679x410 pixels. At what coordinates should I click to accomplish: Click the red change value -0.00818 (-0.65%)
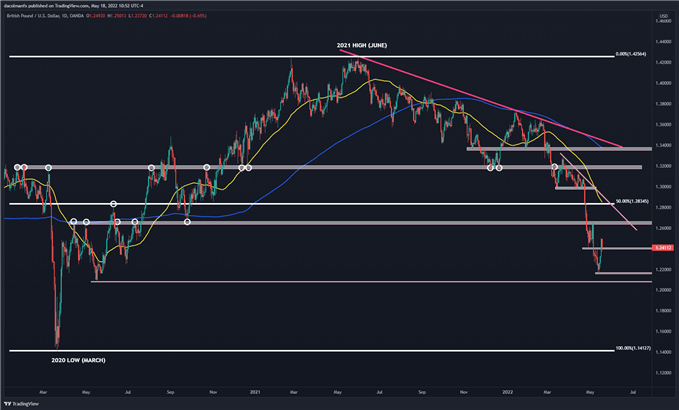[x=187, y=16]
